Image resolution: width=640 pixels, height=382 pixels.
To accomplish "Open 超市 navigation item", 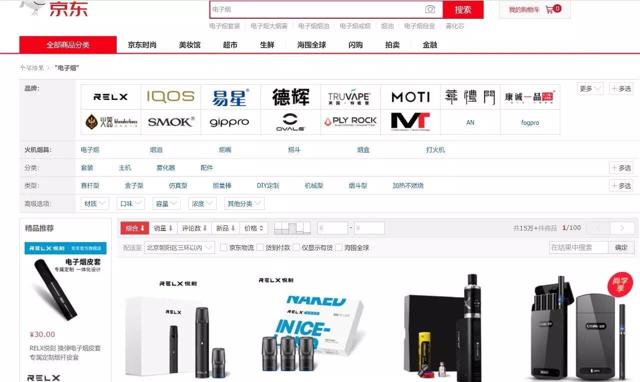I will coord(230,45).
